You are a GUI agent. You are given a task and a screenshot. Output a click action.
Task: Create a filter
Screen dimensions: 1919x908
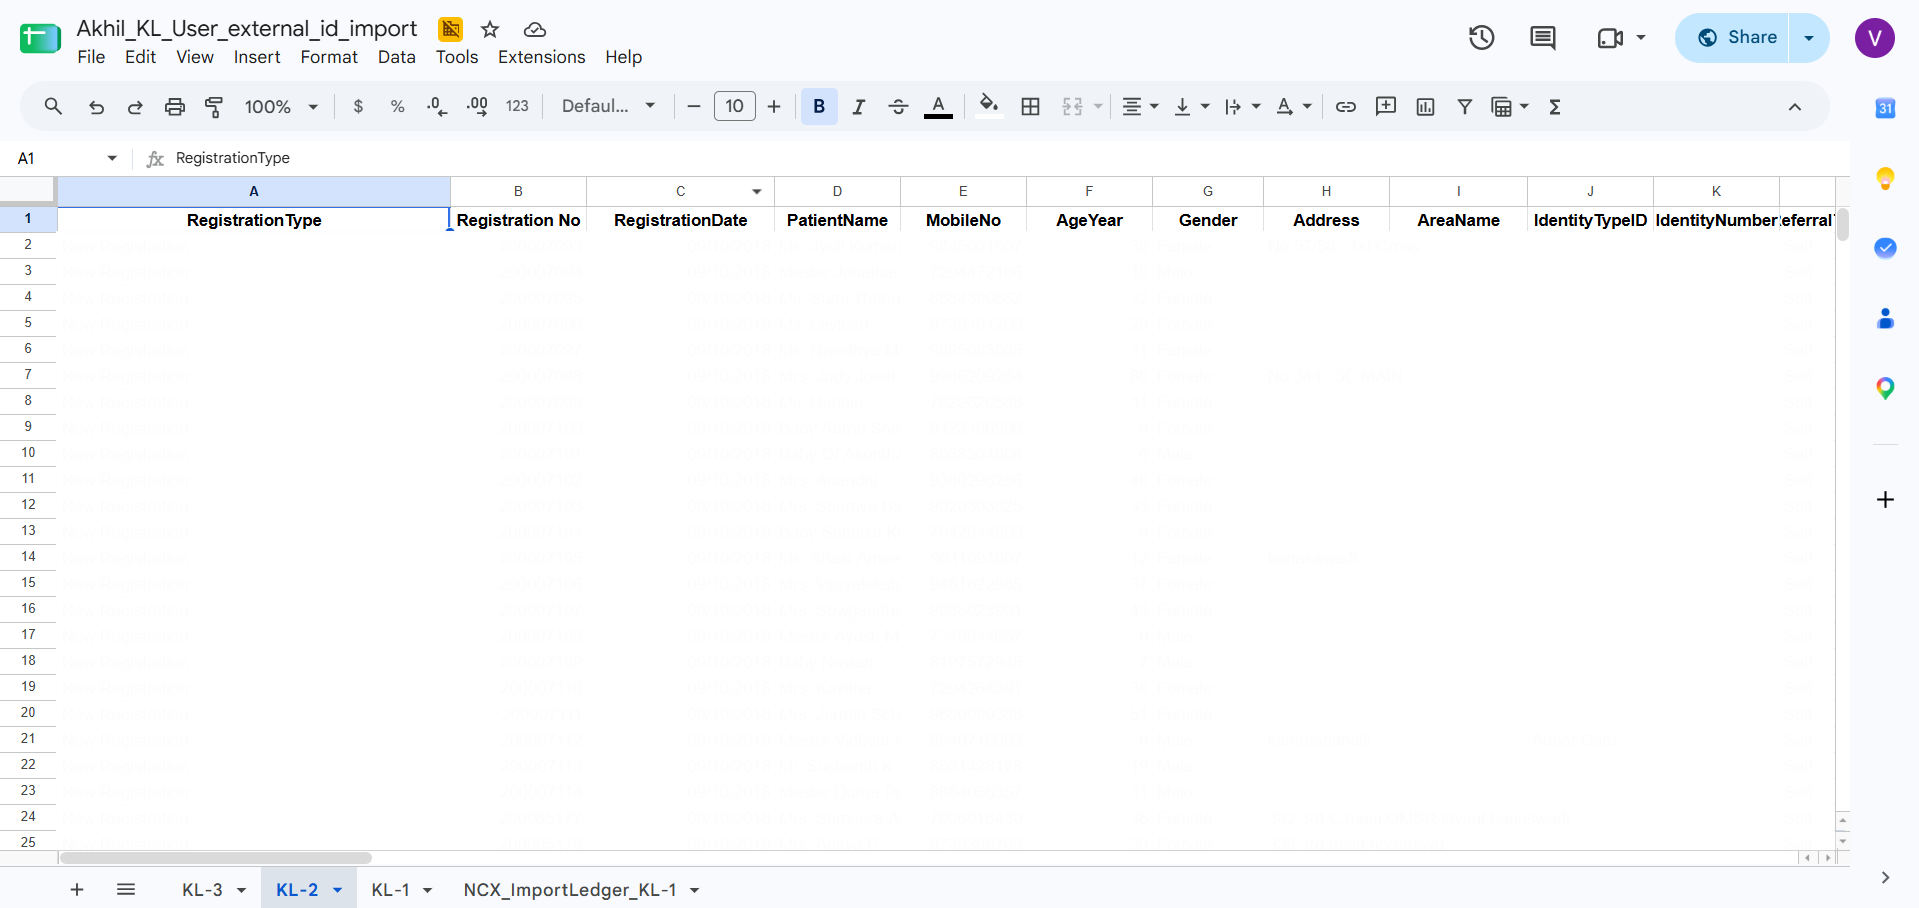pyautogui.click(x=1465, y=106)
